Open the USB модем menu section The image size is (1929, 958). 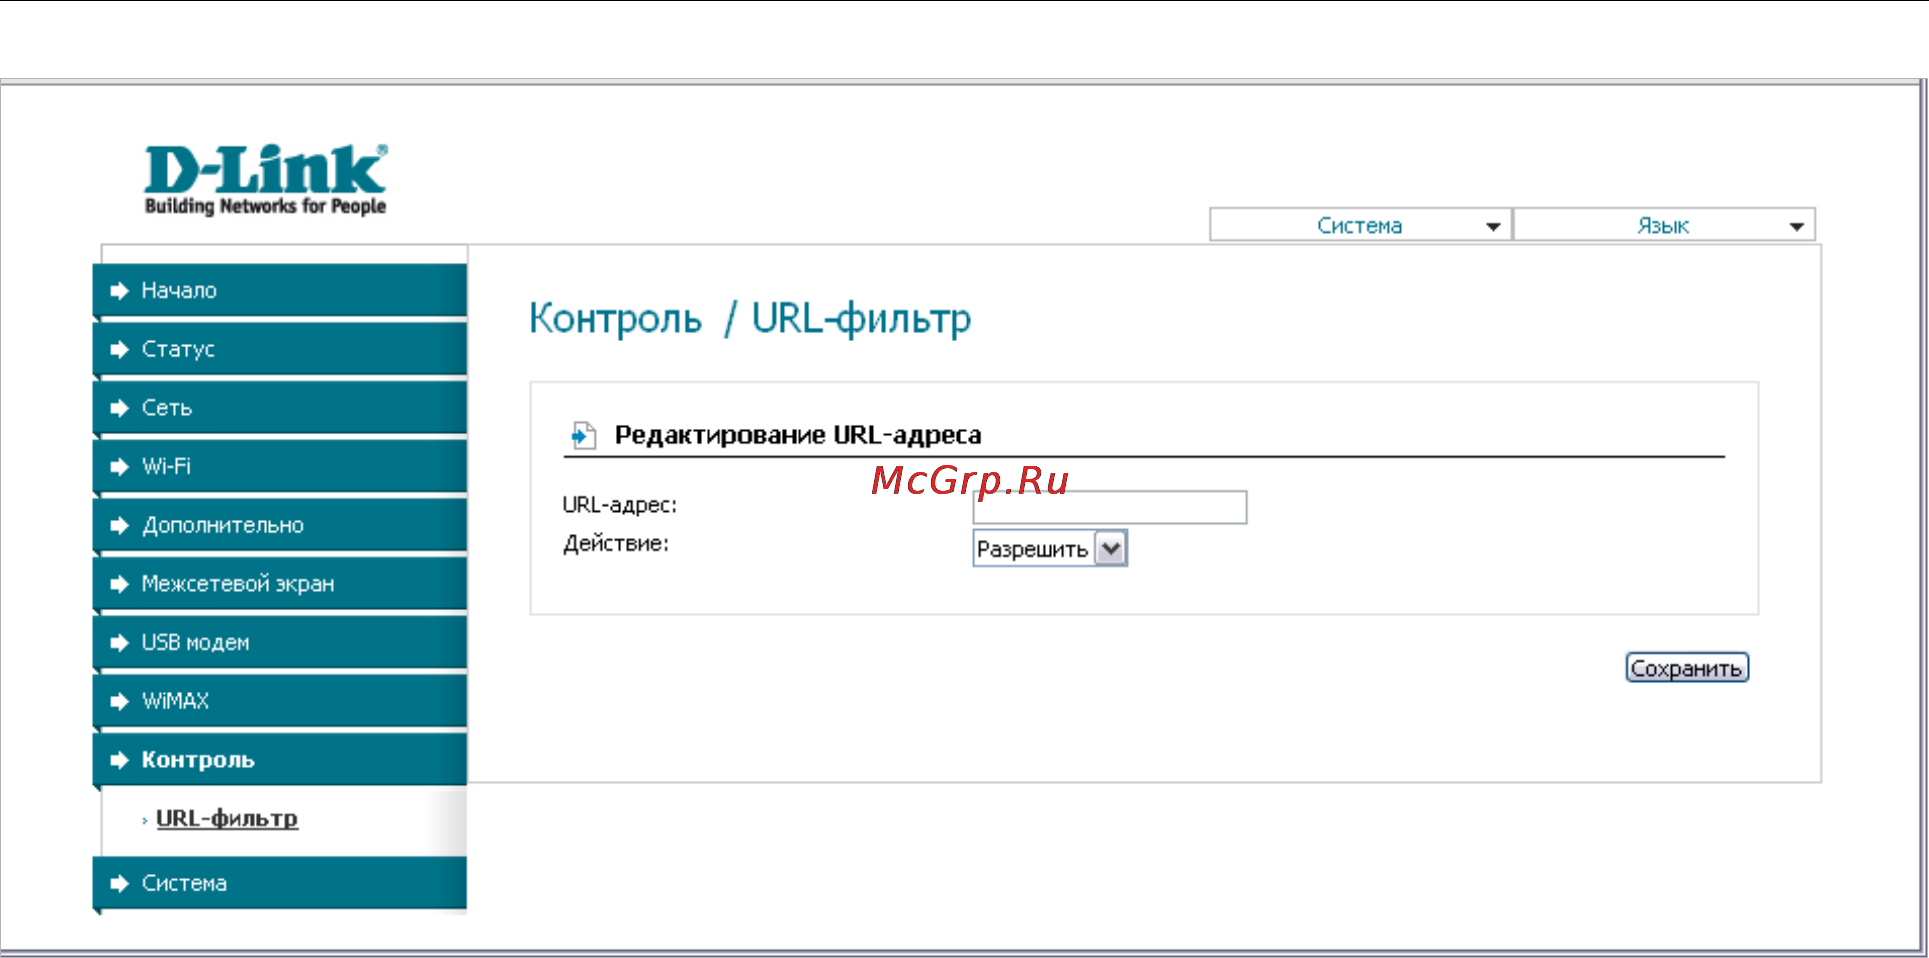click(x=280, y=642)
